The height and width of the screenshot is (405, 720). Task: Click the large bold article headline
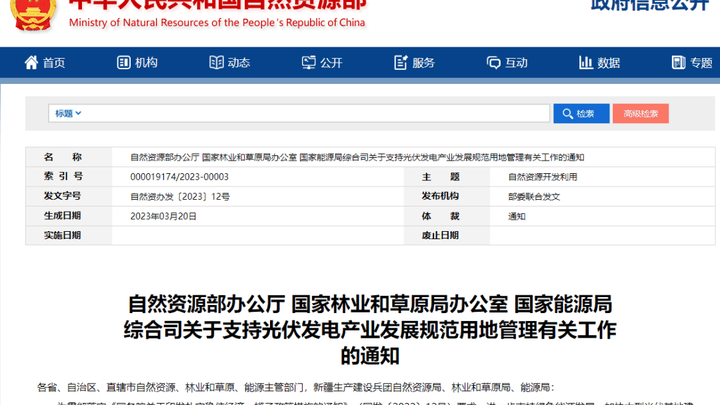(370, 330)
